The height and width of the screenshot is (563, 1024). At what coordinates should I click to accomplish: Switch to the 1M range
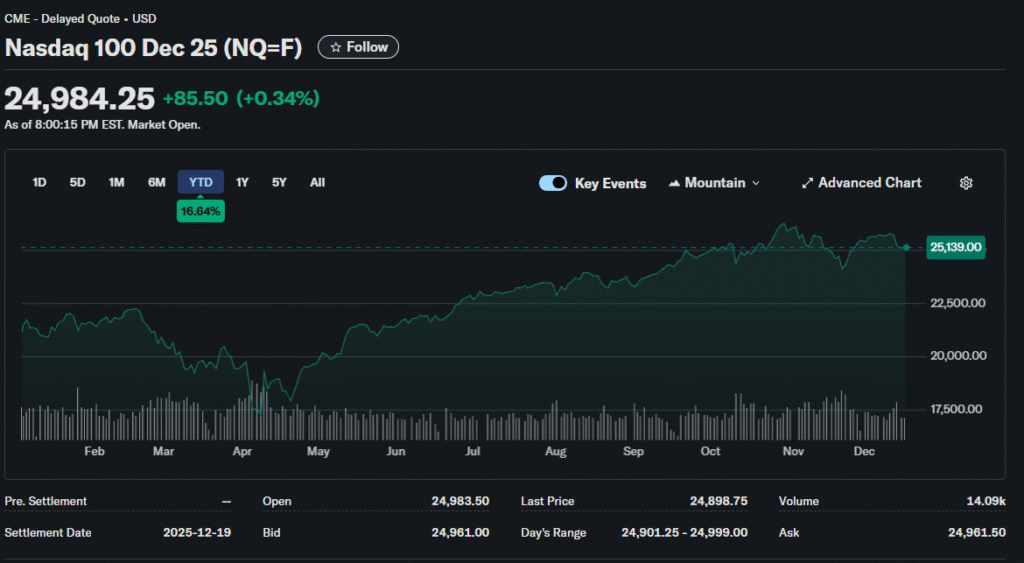[x=117, y=182]
